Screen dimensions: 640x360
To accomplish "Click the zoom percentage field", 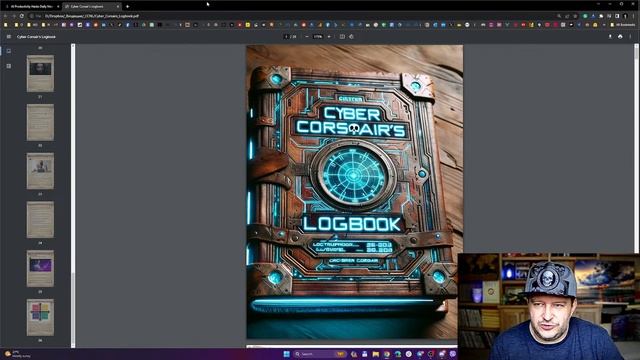I will 318,37.
